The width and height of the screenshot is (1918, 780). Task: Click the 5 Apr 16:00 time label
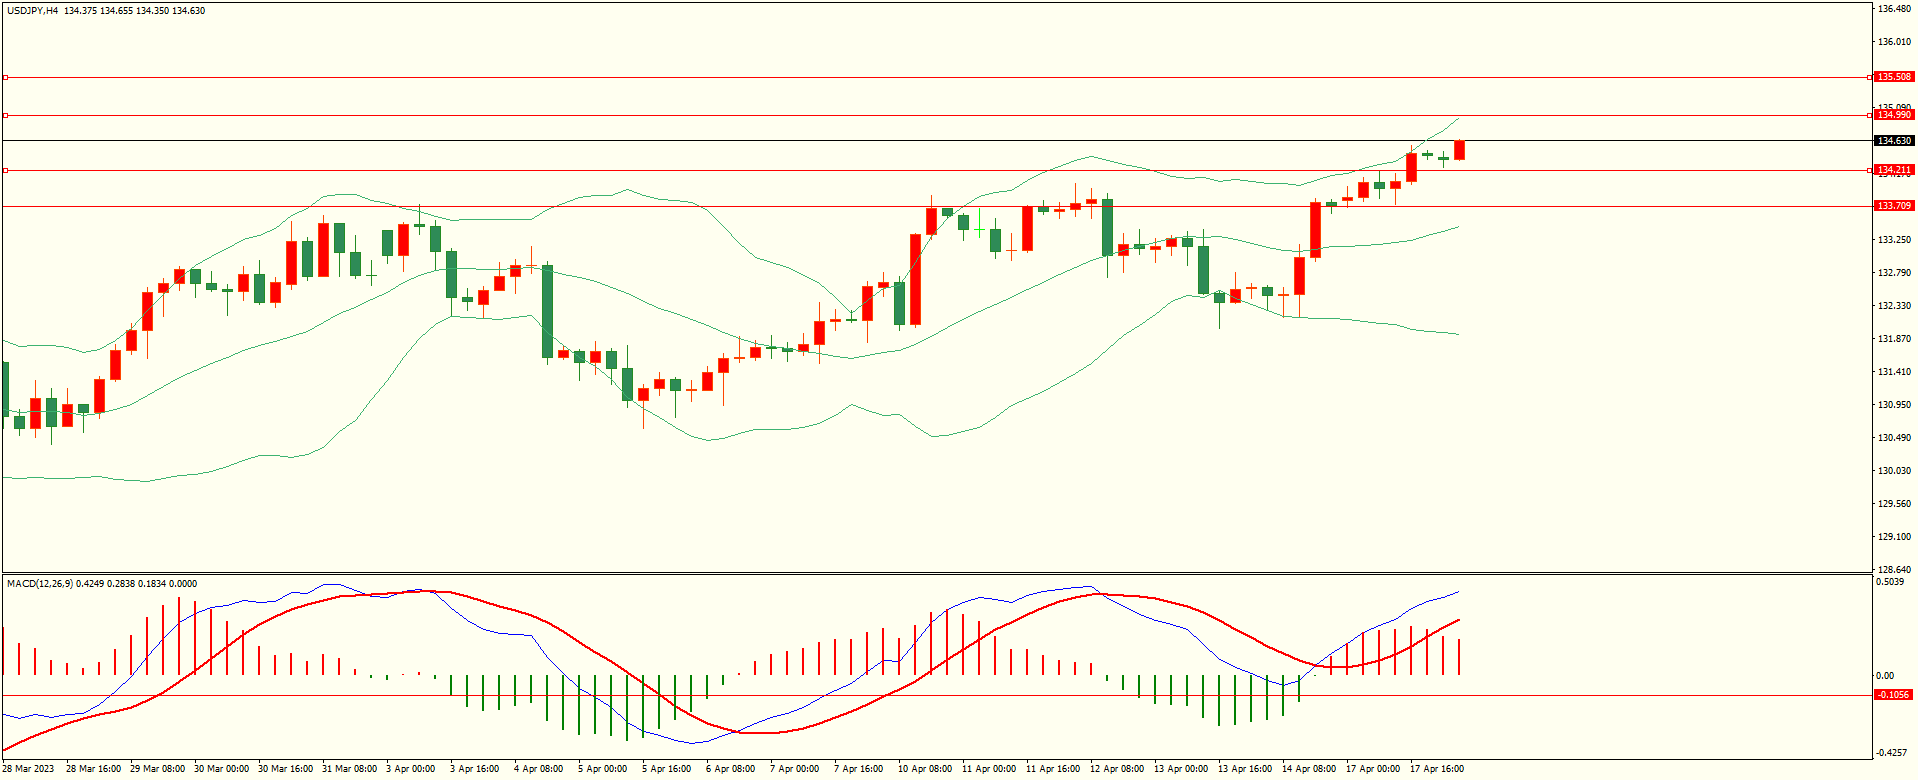tap(666, 769)
